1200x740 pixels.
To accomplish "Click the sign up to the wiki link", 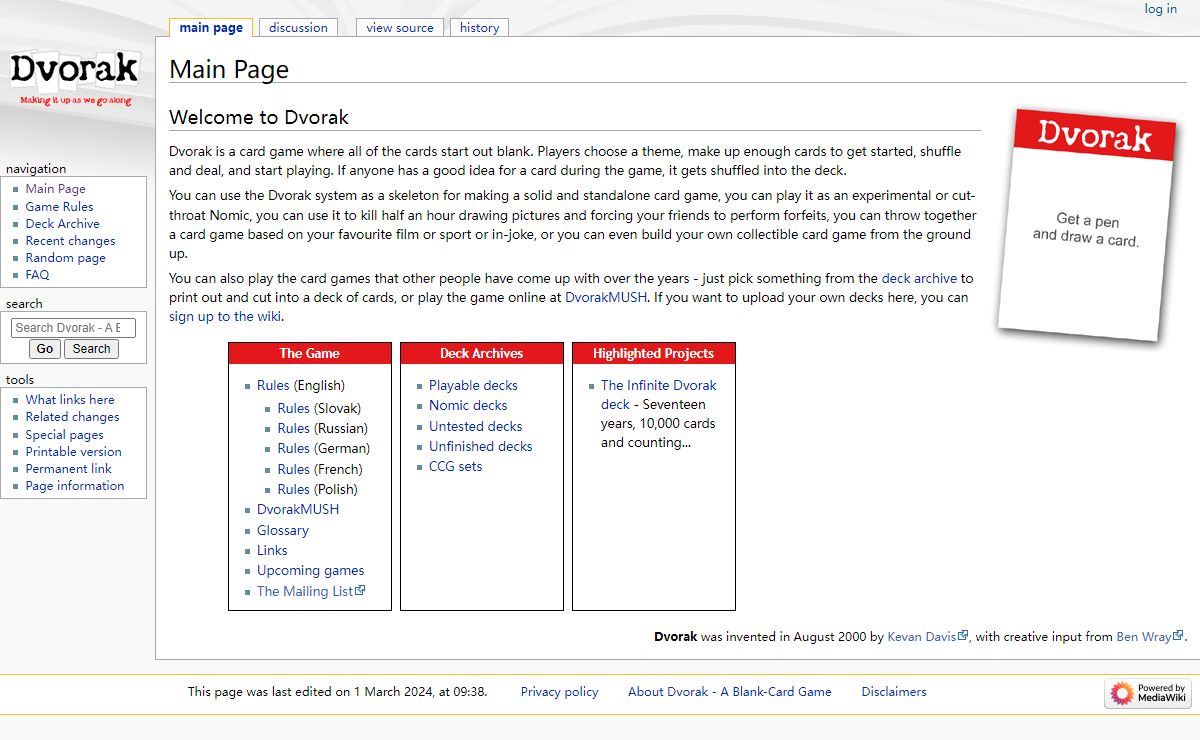I will pyautogui.click(x=226, y=317).
